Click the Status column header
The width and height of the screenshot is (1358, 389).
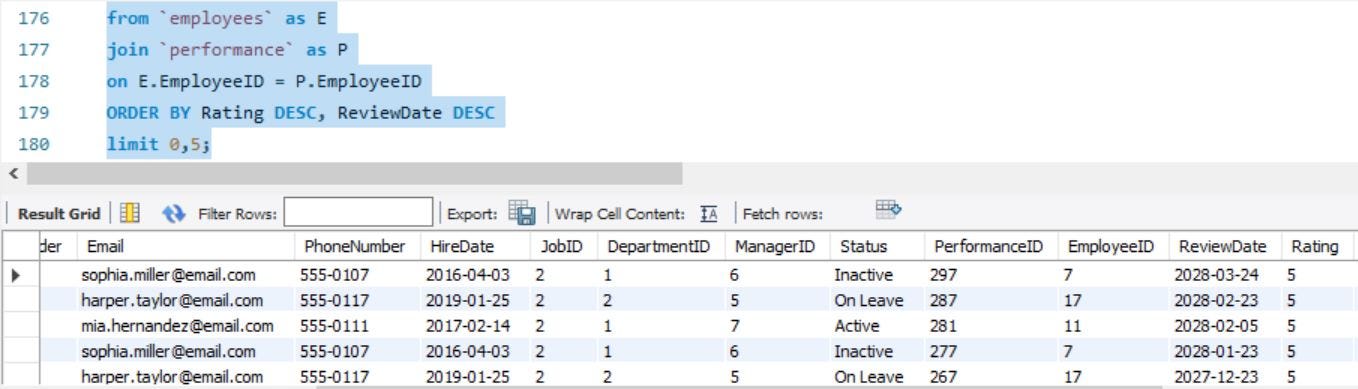(x=877, y=247)
